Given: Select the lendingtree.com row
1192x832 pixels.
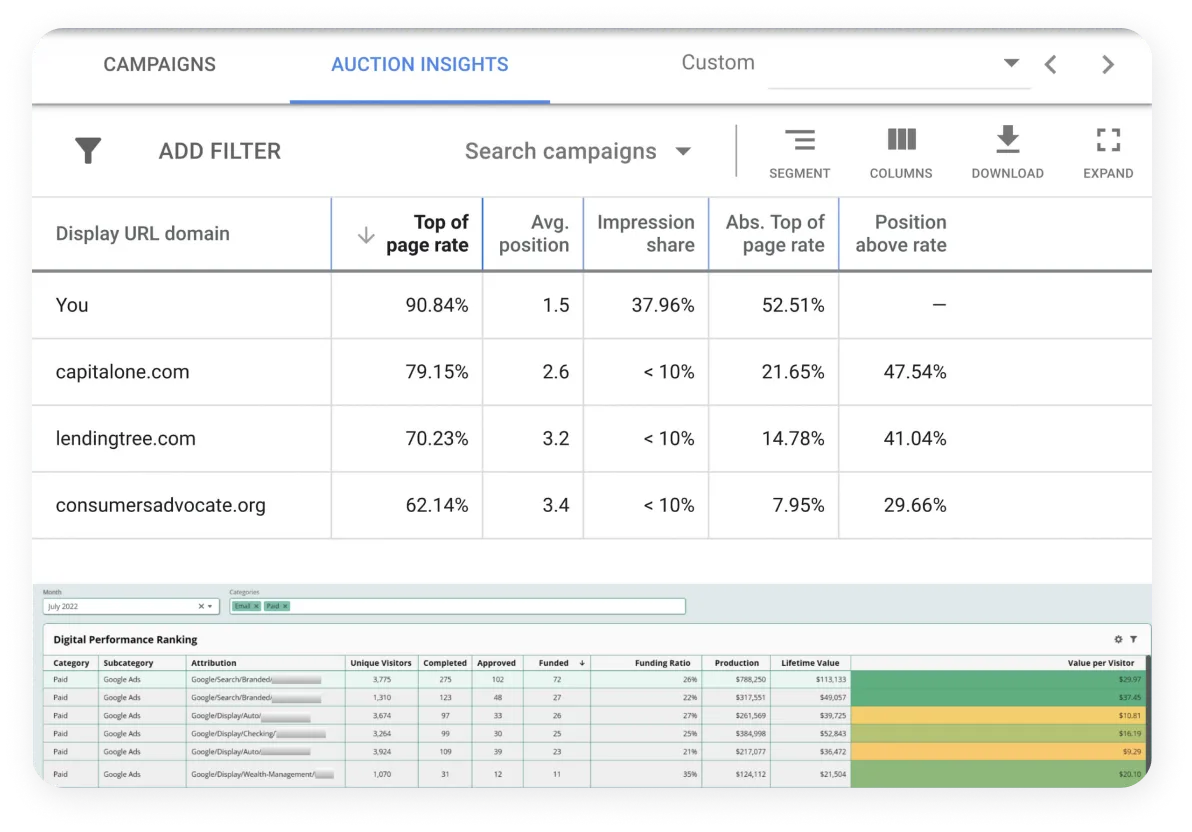Looking at the screenshot, I should coord(591,439).
